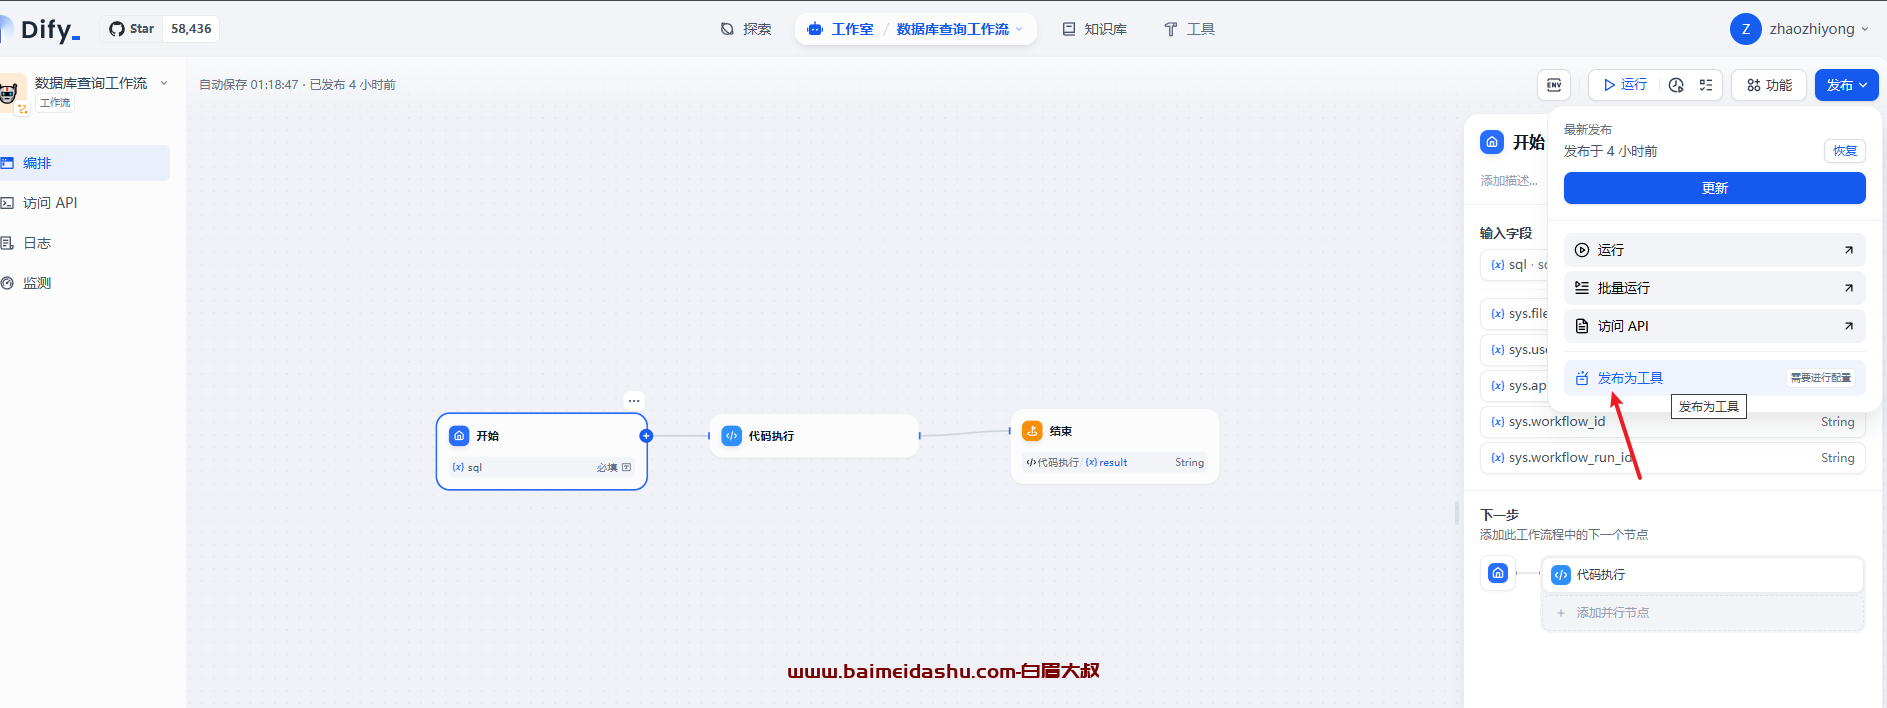Click 代码执行 in next step section
The width and height of the screenshot is (1887, 708).
click(1702, 575)
